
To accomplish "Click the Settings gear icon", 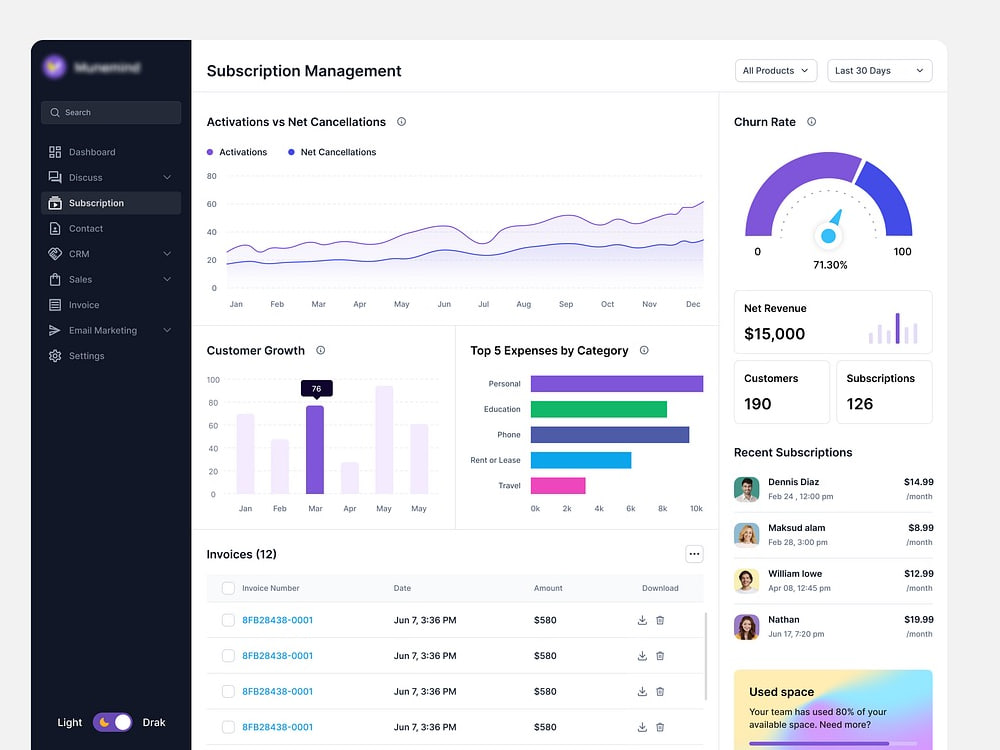I will [x=55, y=356].
